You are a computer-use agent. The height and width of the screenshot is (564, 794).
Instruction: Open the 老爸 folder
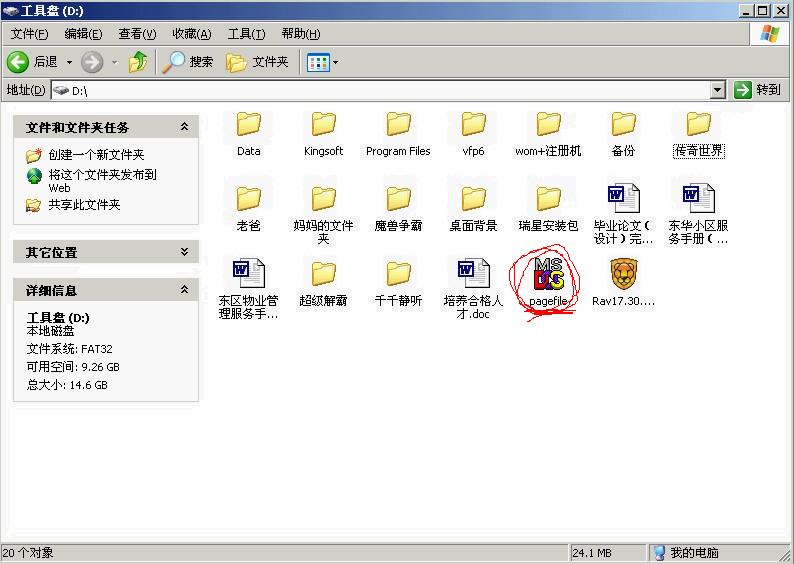pyautogui.click(x=248, y=209)
